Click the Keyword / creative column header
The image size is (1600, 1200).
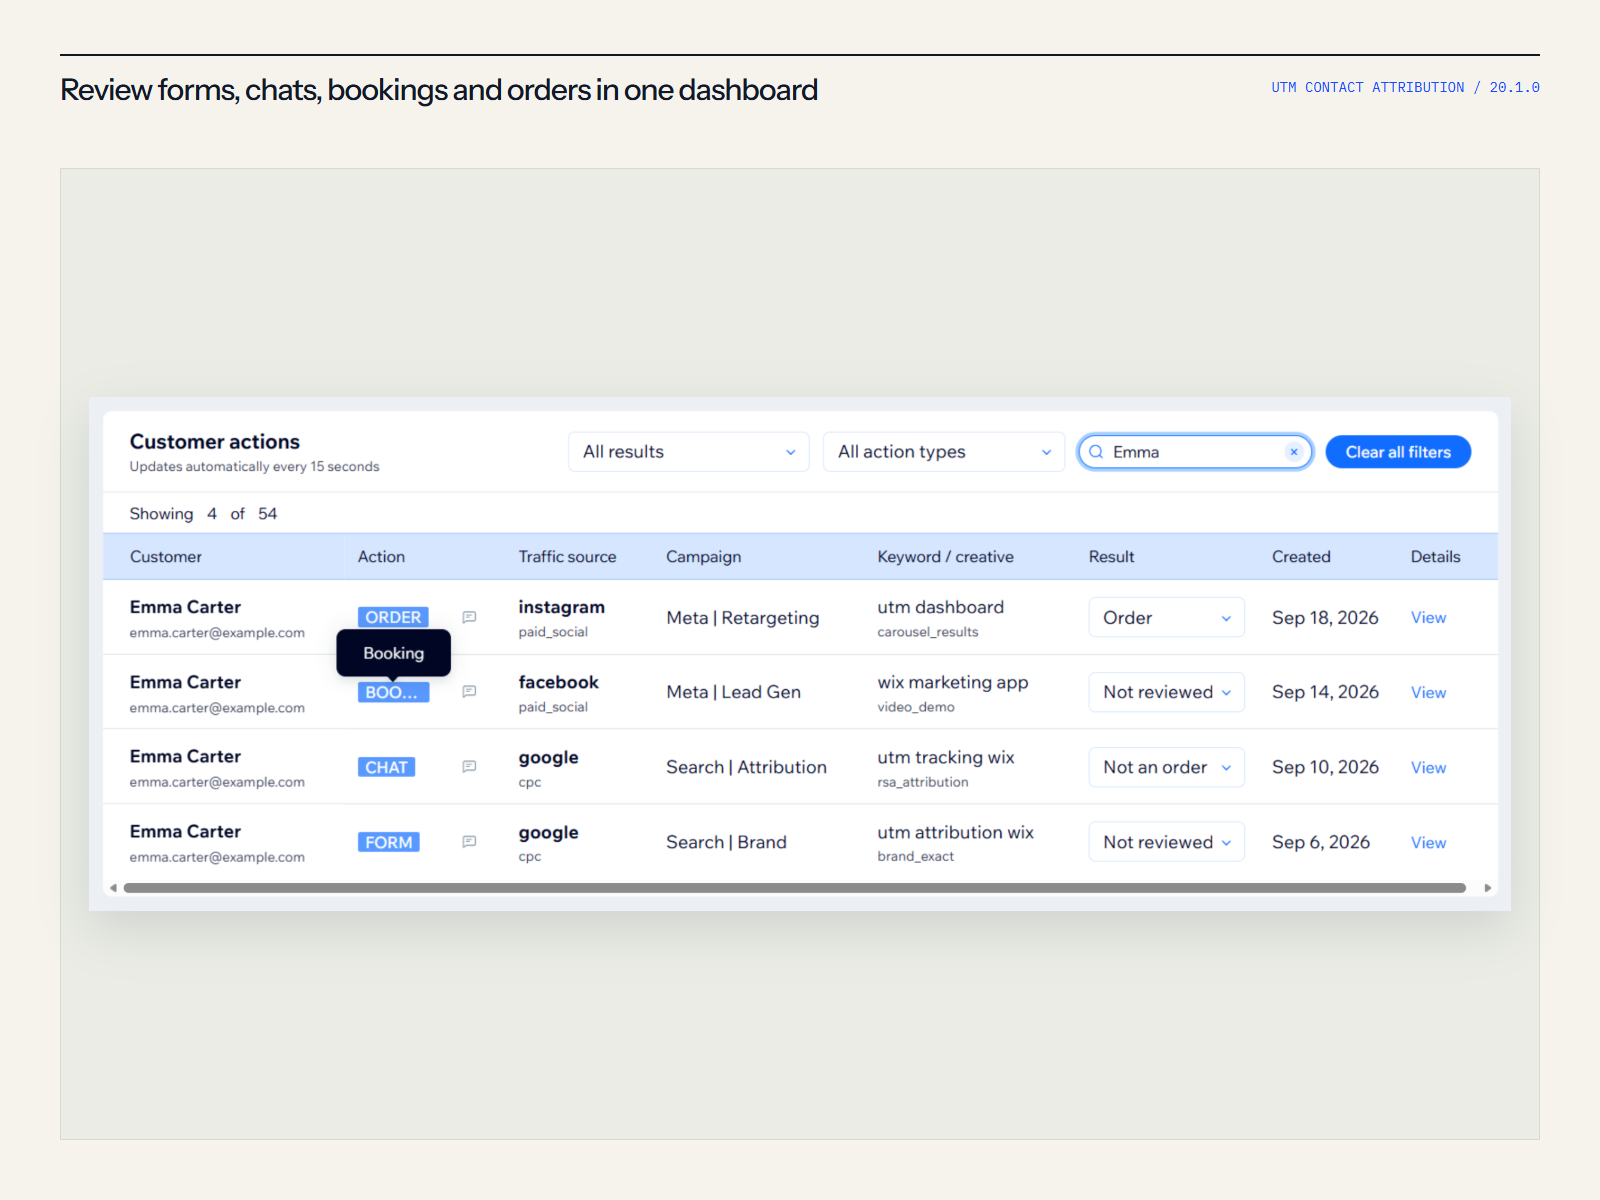pyautogui.click(x=945, y=557)
